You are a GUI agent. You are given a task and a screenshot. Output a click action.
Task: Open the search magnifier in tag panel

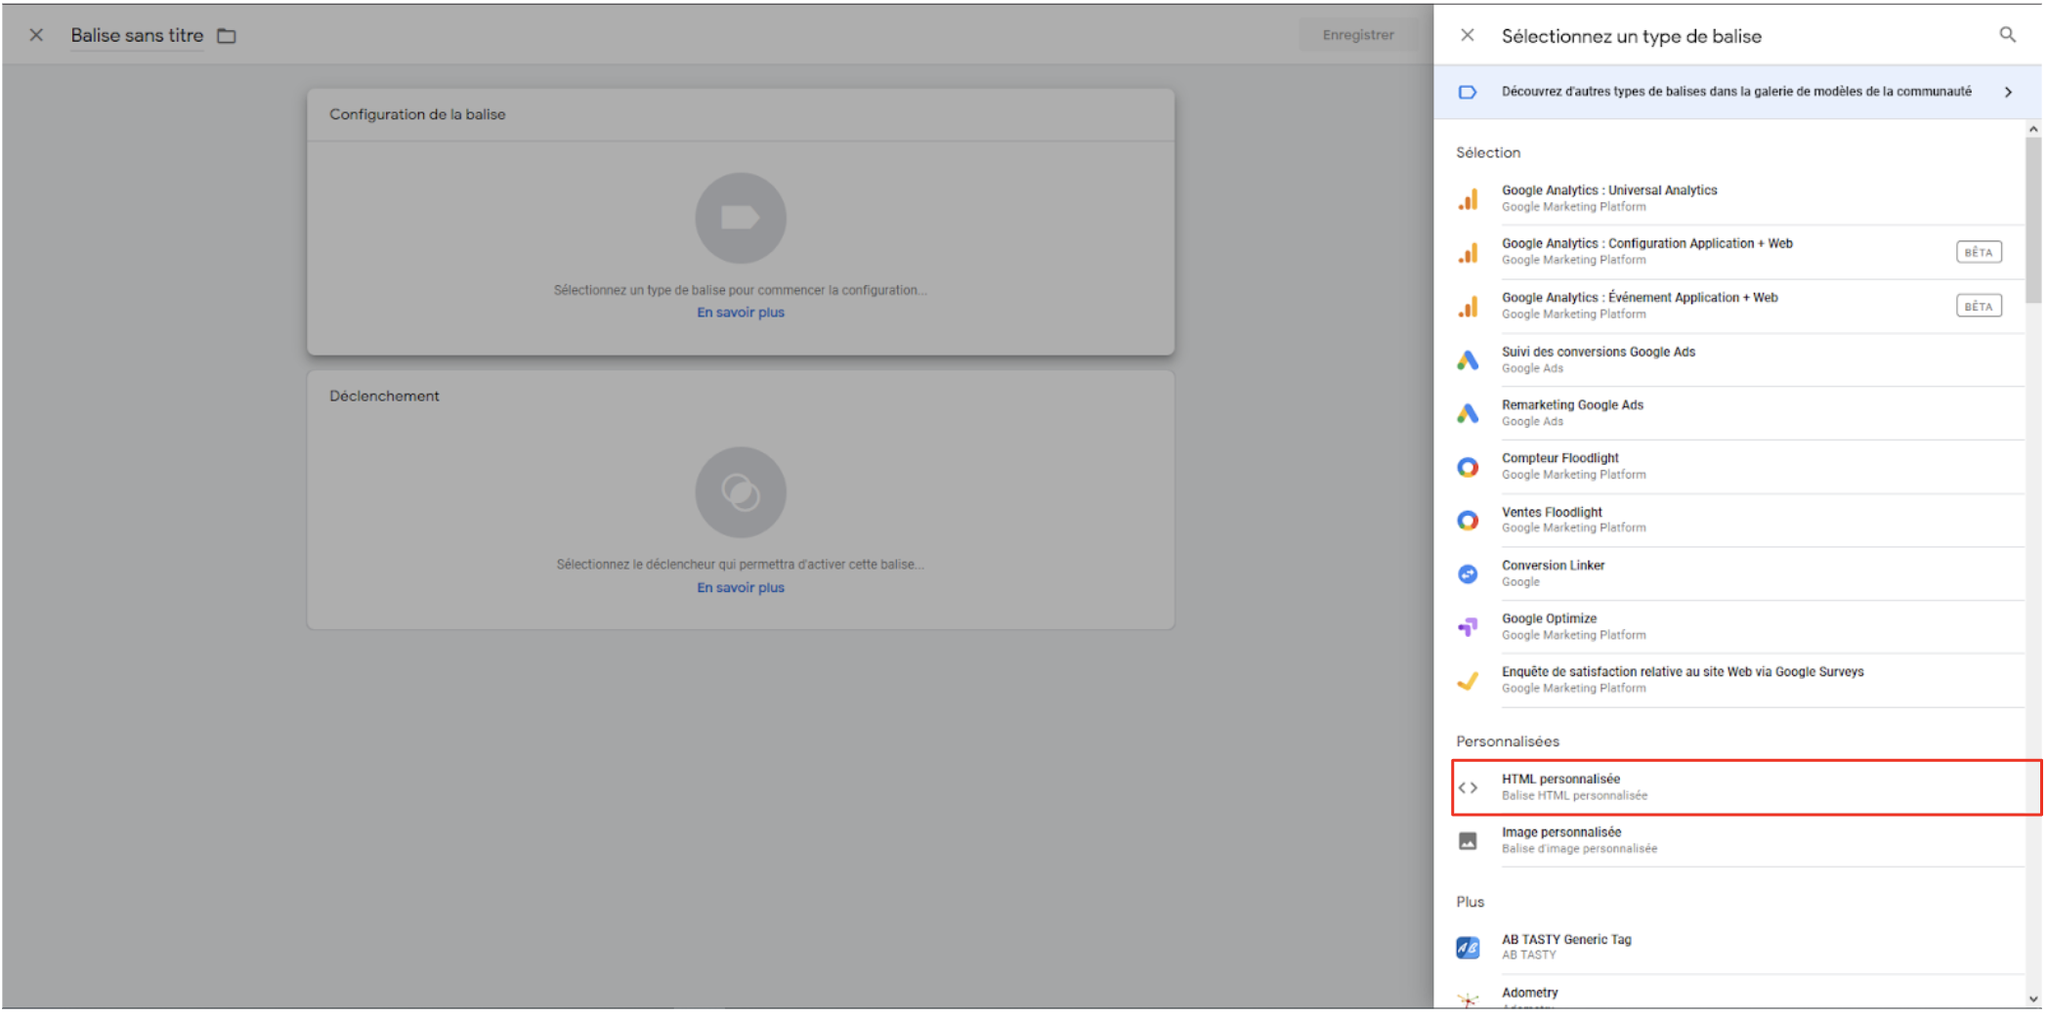click(2007, 35)
